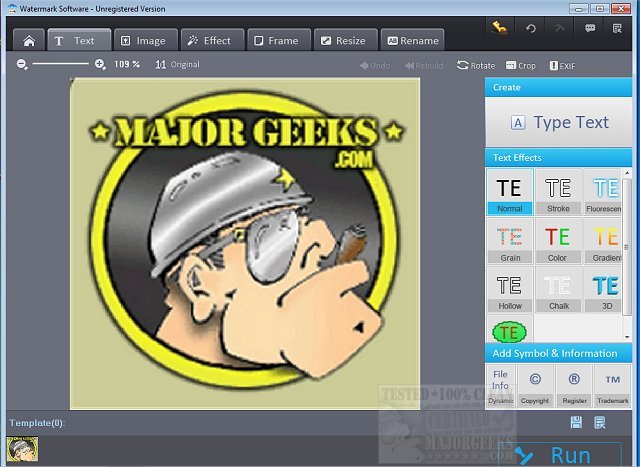
Task: Select the MajorGeeks image thumbnail
Action: pyautogui.click(x=22, y=449)
